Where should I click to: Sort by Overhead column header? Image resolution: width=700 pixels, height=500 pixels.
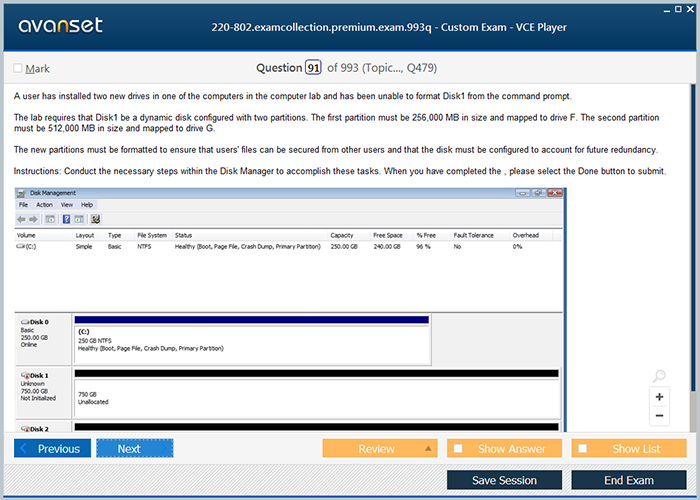(531, 235)
